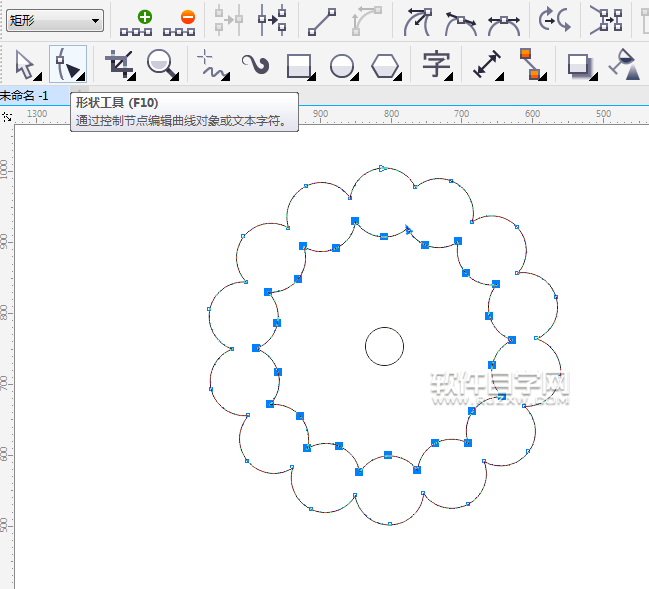The width and height of the screenshot is (649, 589).
Task: Select the Zoom magnifier tool
Action: [162, 64]
